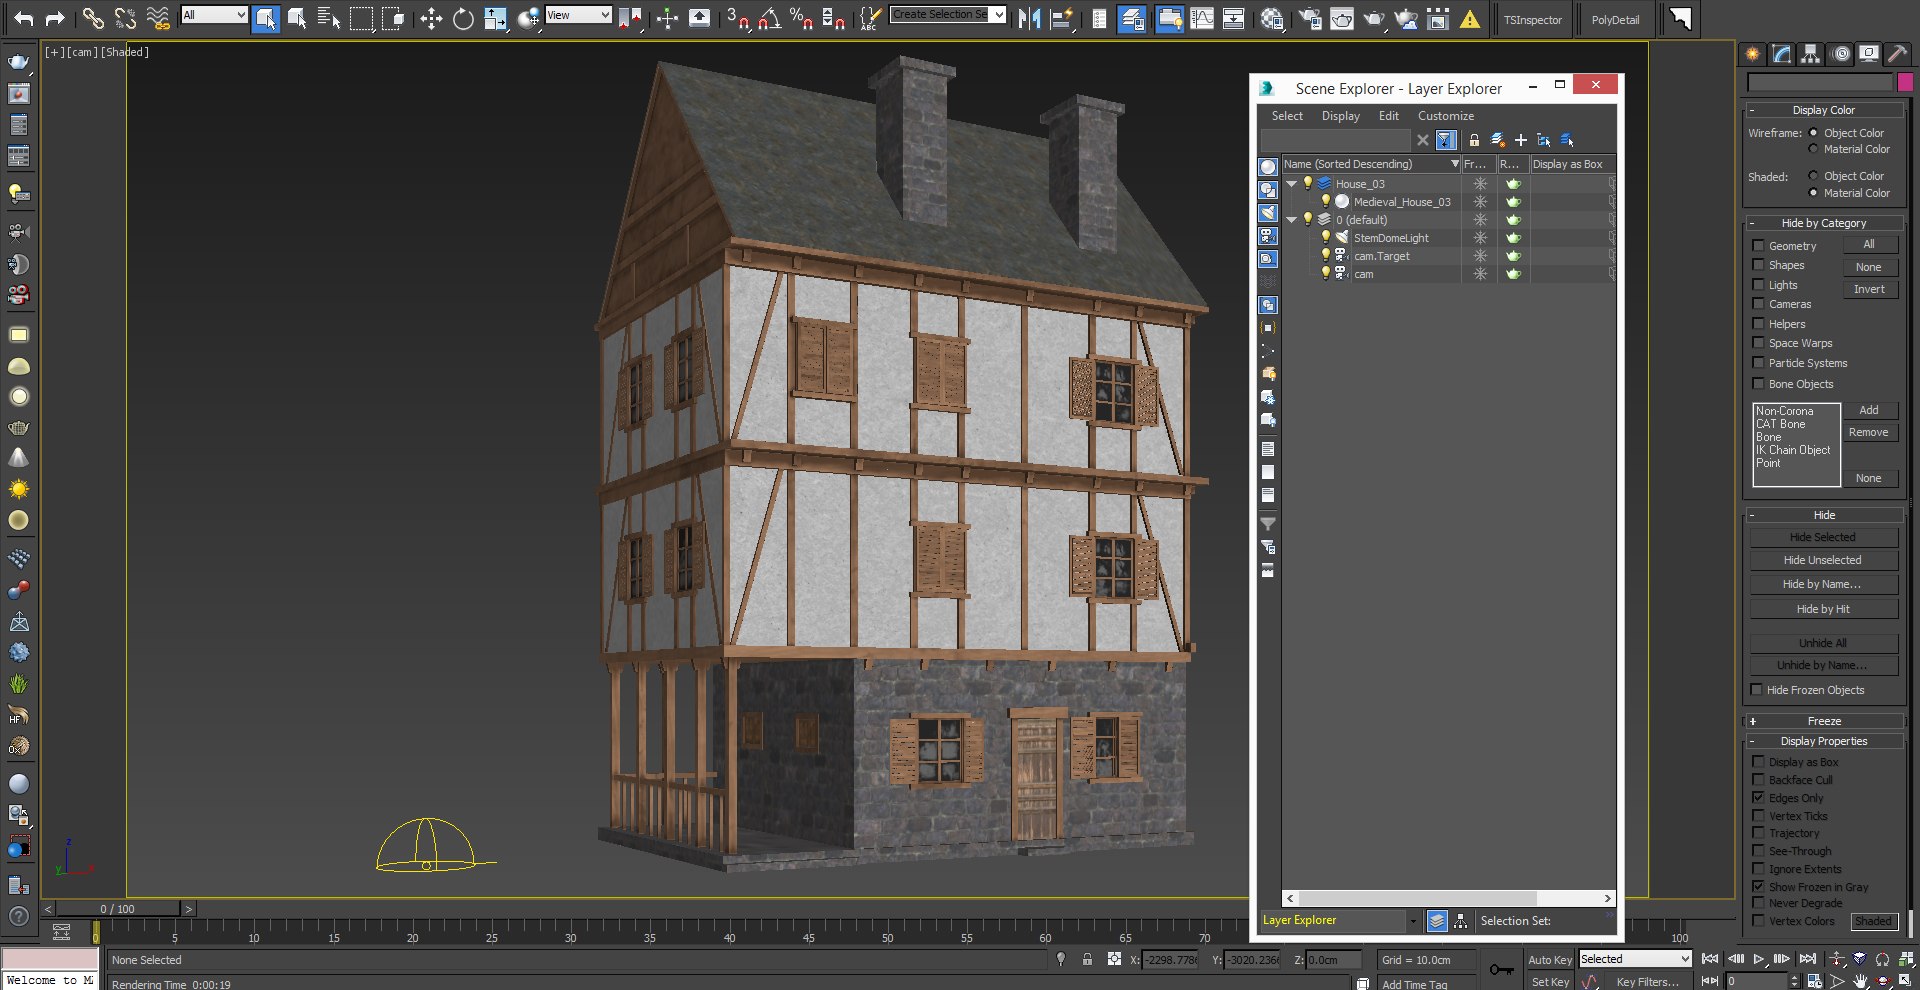
Task: Check the Hide Frozen Objects box
Action: (1757, 690)
